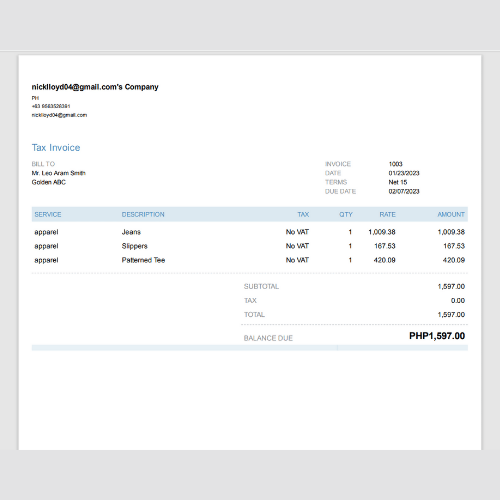Select the company name header text
Viewport: 500px width, 500px height.
[95, 87]
